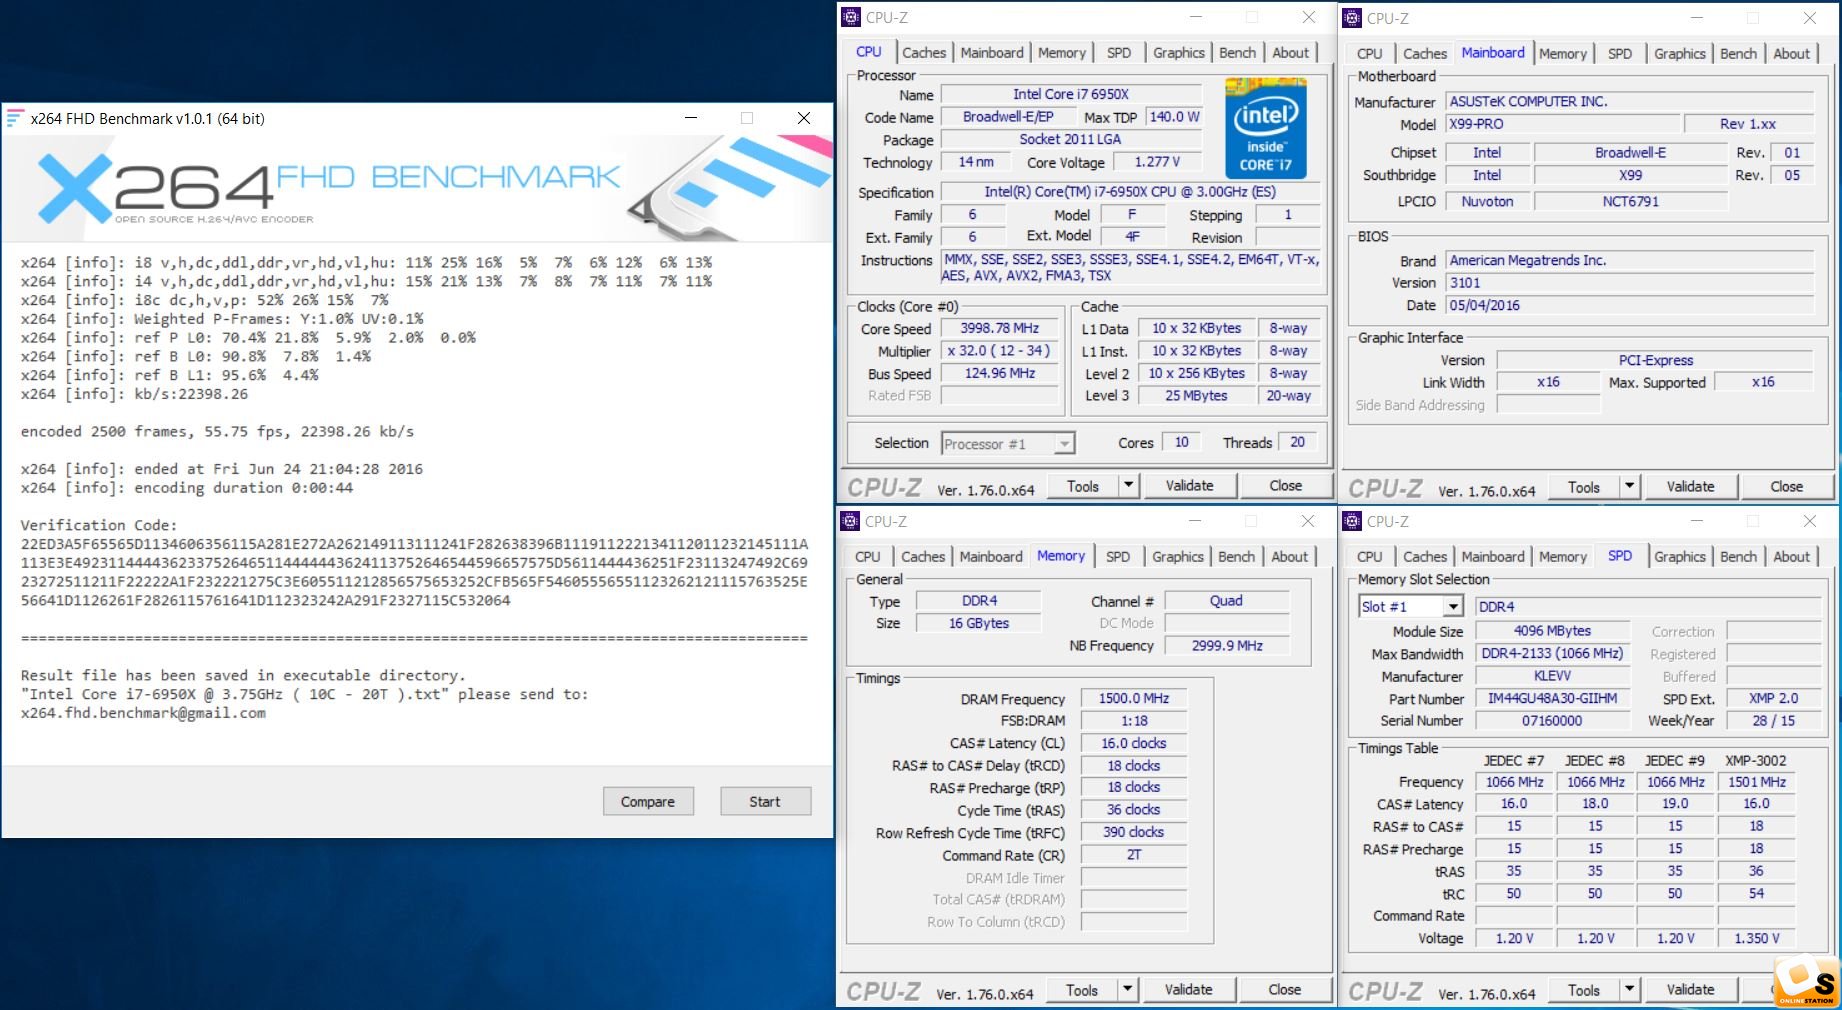Screen dimensions: 1842x1010
Task: Open Caches tab in Mainboard window
Action: click(x=1425, y=54)
